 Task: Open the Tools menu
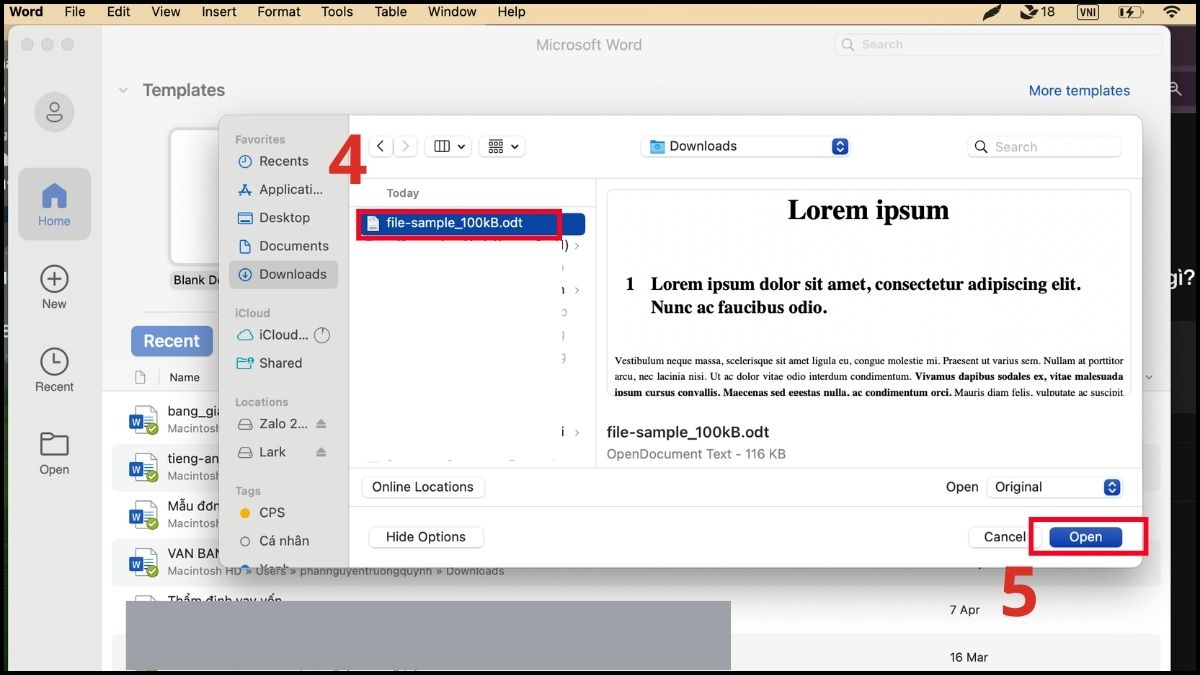337,12
